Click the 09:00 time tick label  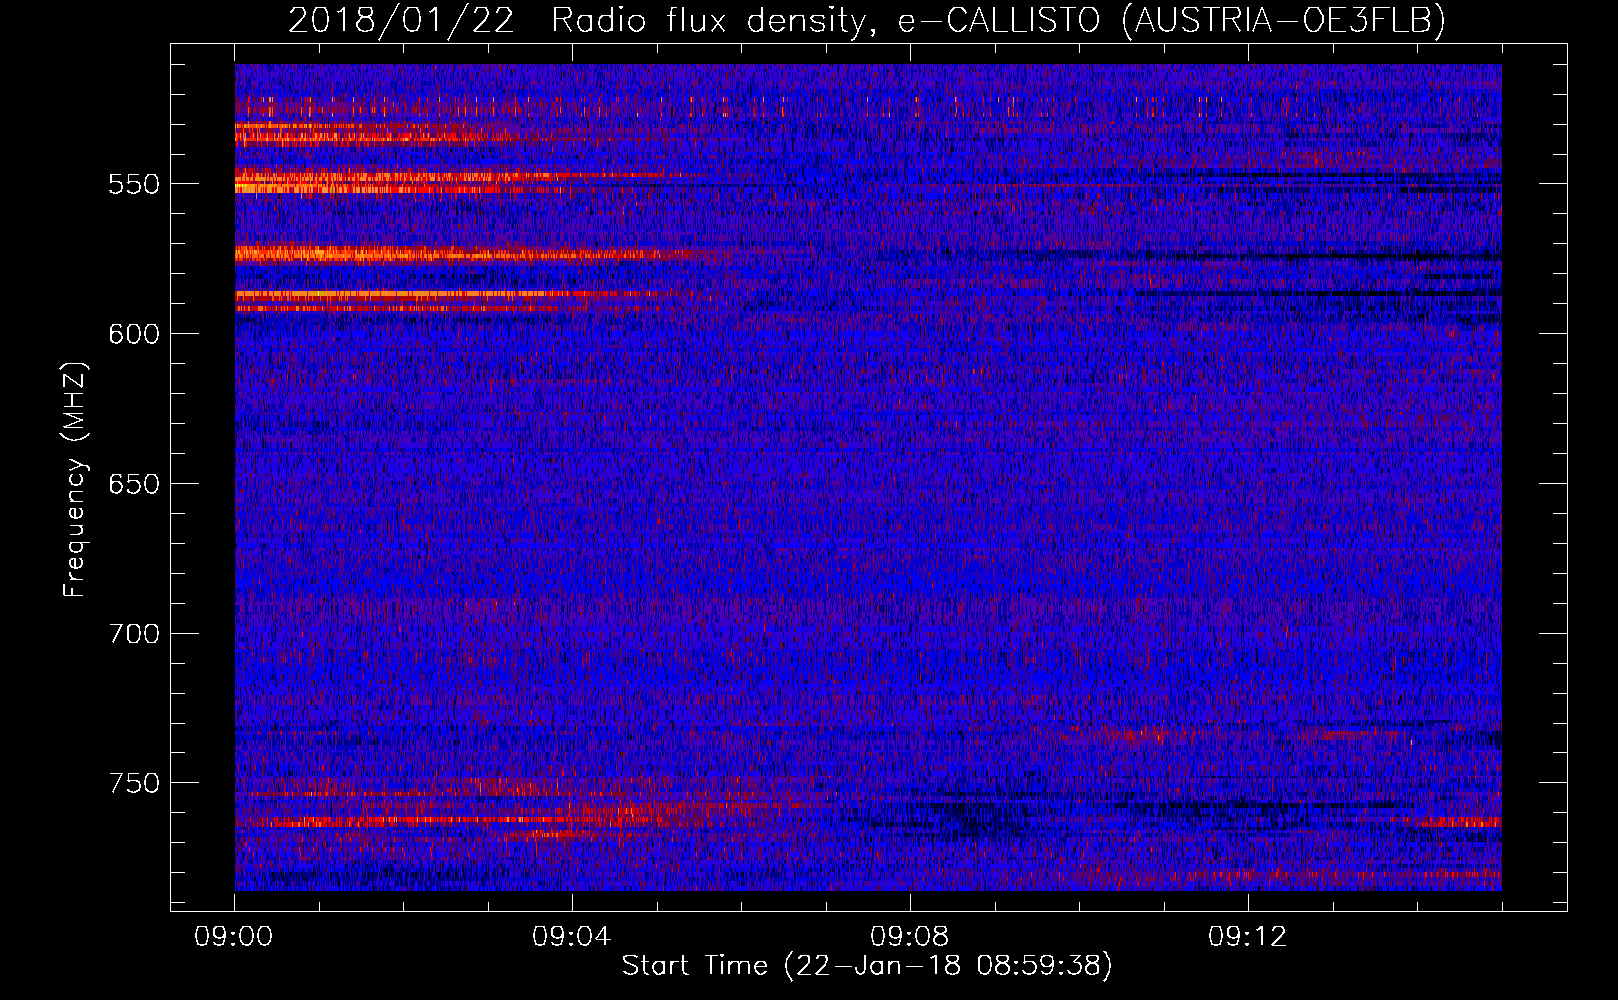point(234,937)
